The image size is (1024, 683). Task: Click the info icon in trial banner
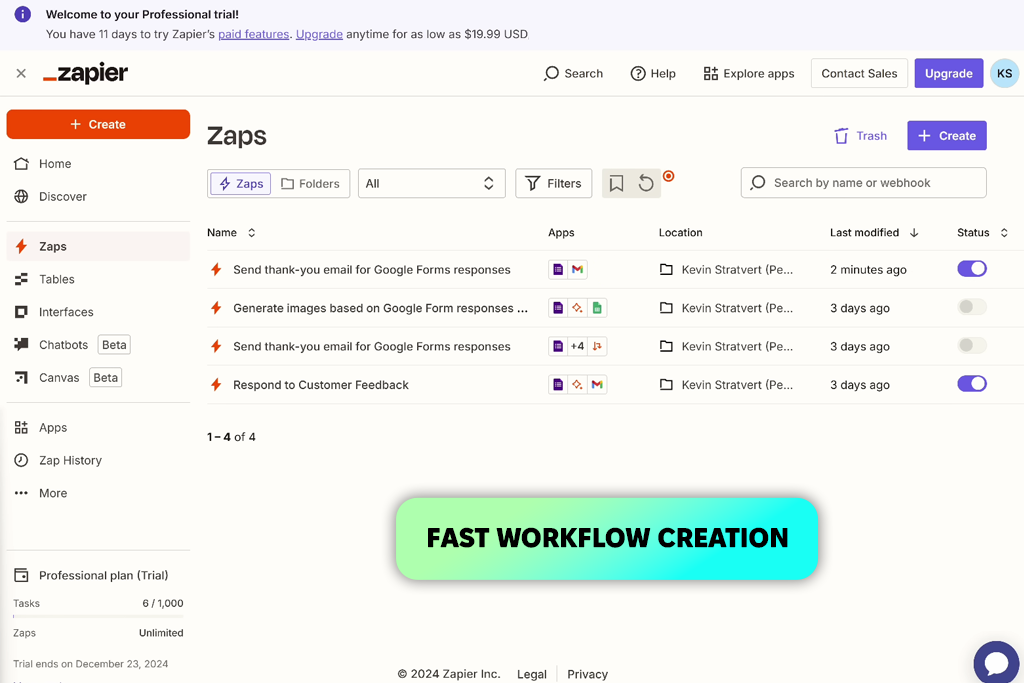23,14
